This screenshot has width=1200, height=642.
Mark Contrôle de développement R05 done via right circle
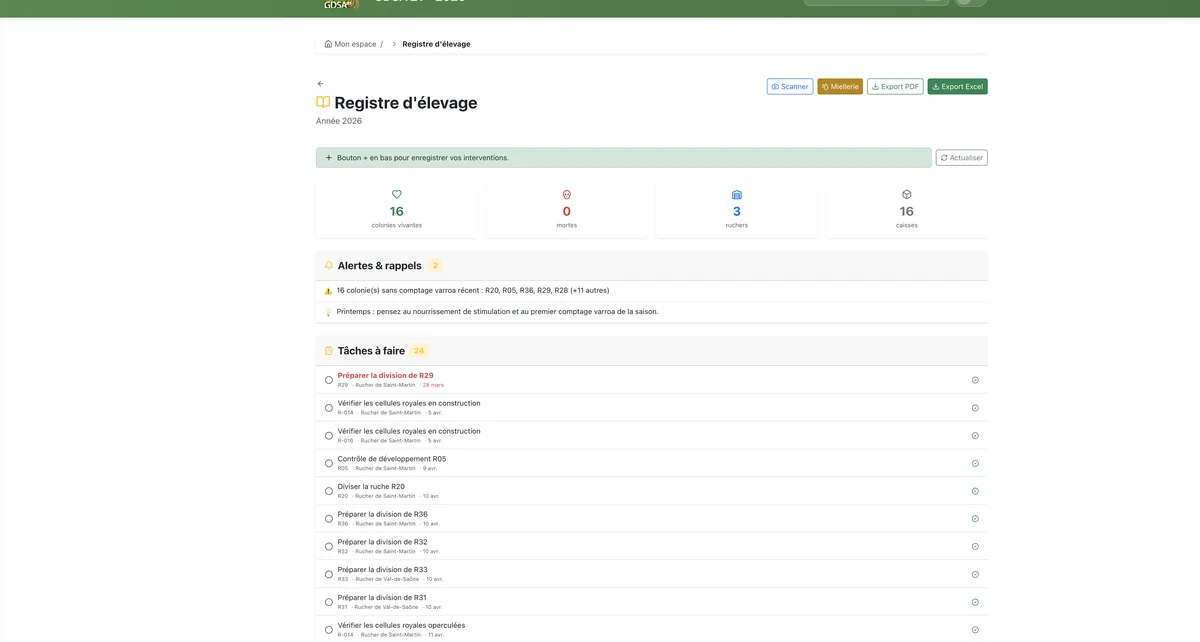[974, 463]
